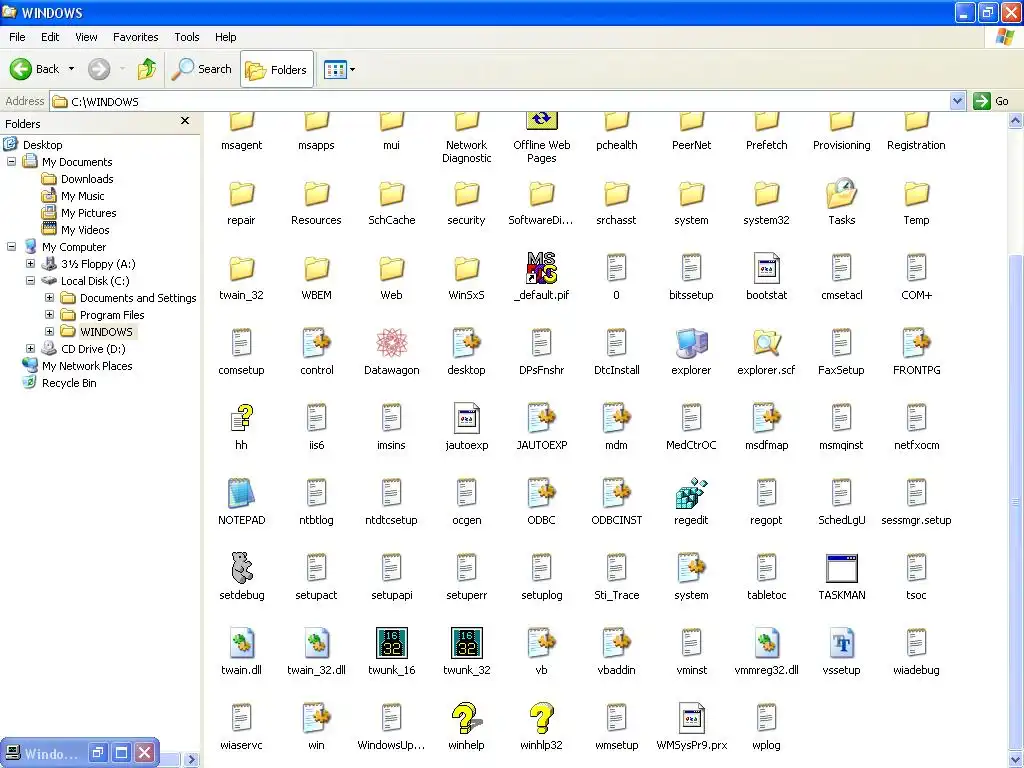Select the NOTEPAD application icon
This screenshot has width=1024, height=768.
(241, 493)
